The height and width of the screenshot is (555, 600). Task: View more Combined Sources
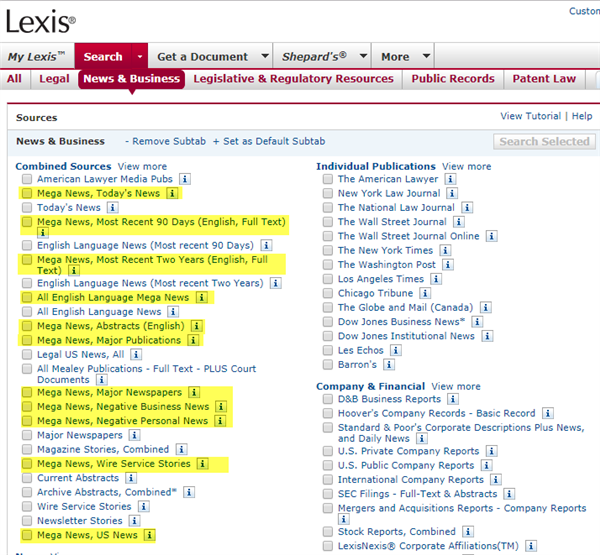point(142,166)
